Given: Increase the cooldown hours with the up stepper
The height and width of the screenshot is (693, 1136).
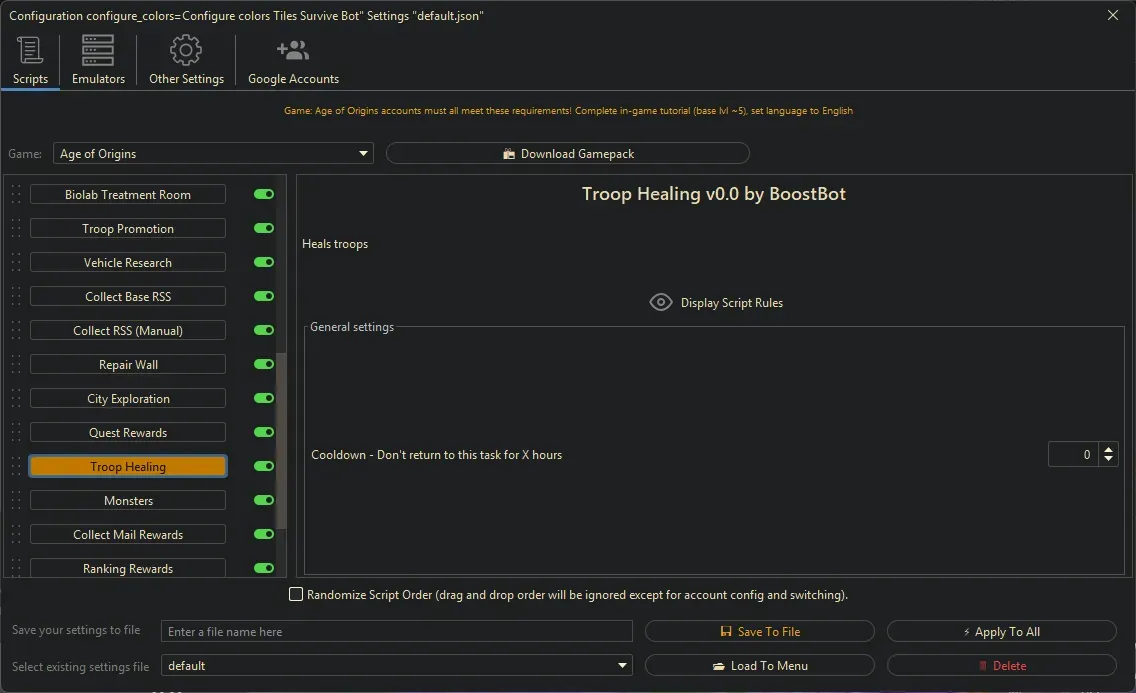Looking at the screenshot, I should 1109,449.
